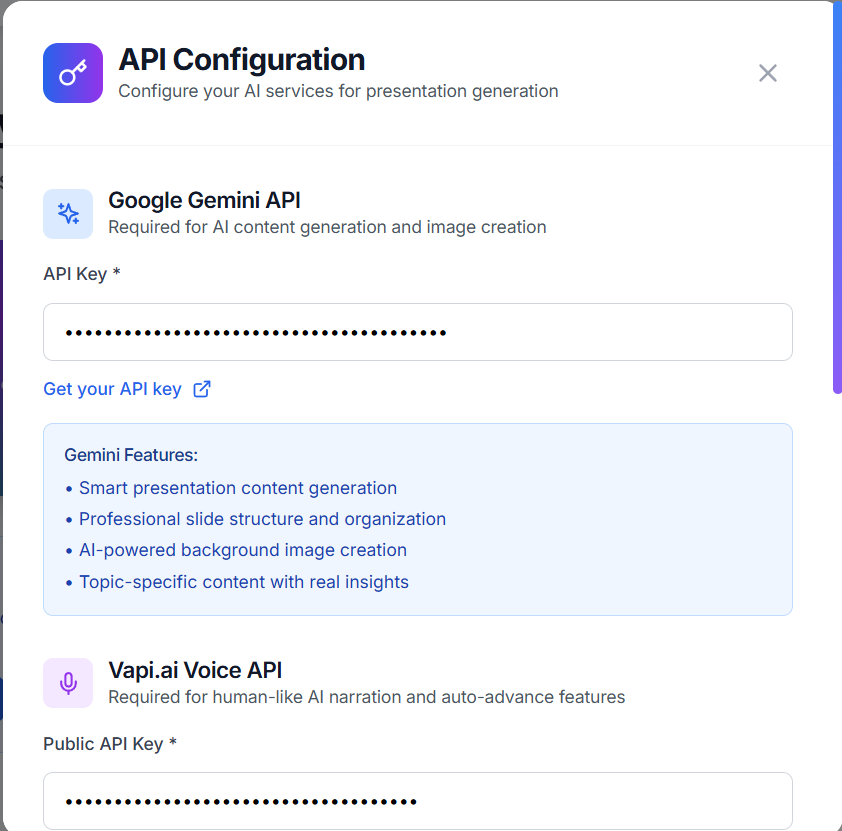Click the external link icon after Get your API key
Screen dimensions: 842x831
click(x=202, y=389)
